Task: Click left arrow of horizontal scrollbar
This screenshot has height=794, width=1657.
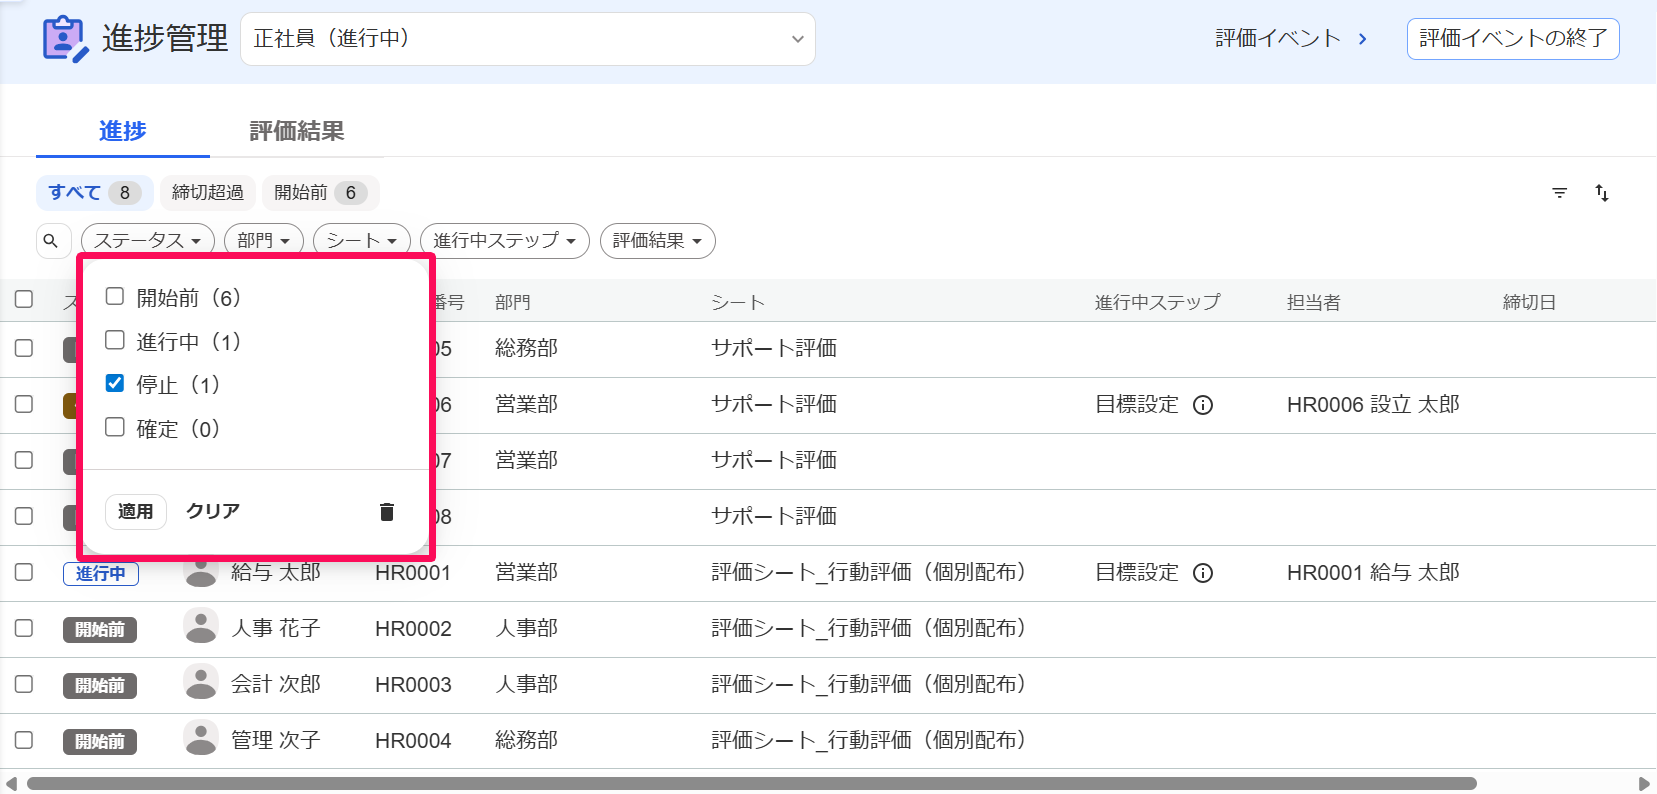Action: coord(11,783)
